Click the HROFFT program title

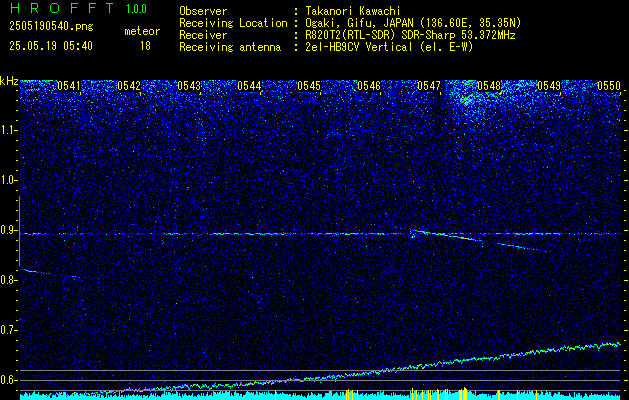(x=63, y=8)
